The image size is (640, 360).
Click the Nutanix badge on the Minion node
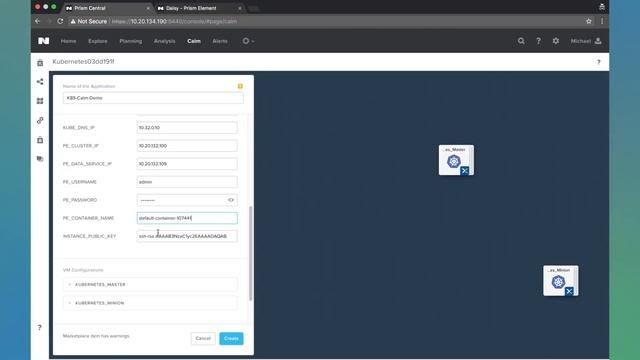pos(569,291)
